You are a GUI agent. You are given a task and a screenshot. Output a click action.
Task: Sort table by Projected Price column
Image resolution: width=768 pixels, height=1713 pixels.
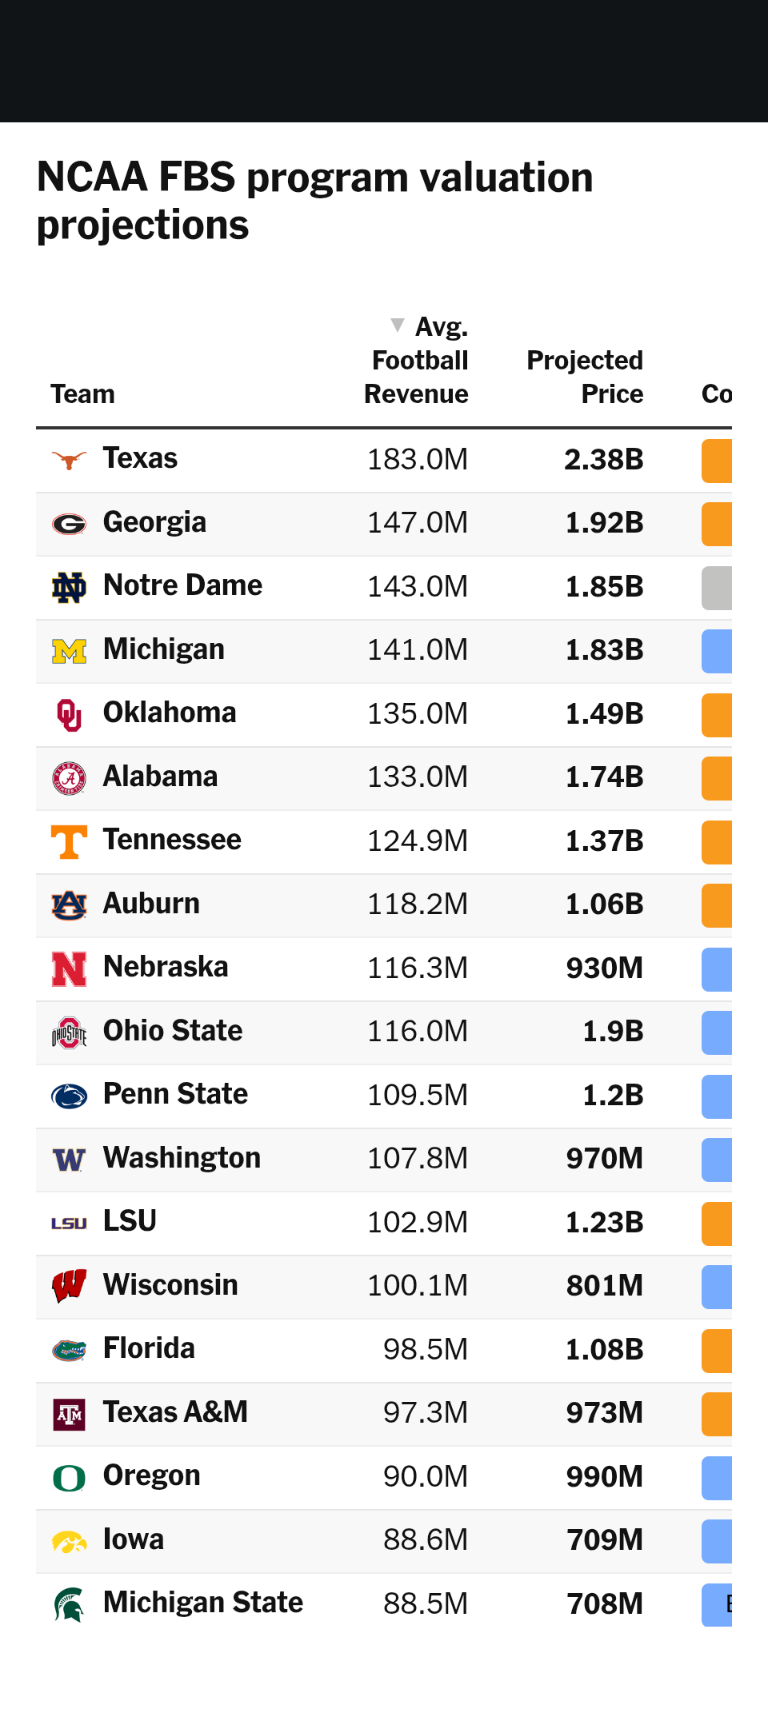(x=585, y=376)
